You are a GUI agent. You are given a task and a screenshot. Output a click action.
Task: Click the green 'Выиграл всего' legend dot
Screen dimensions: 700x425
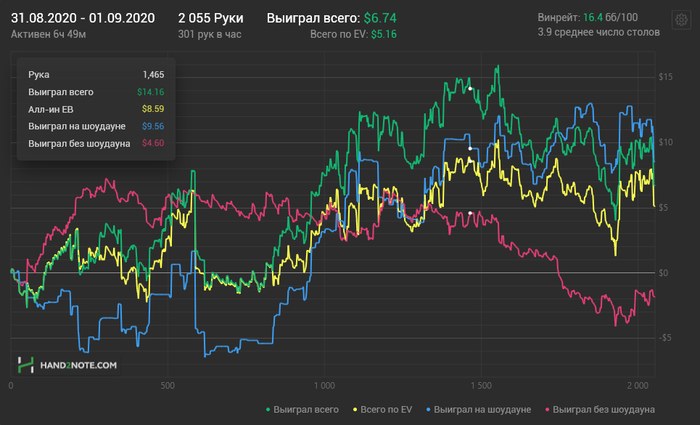click(268, 409)
